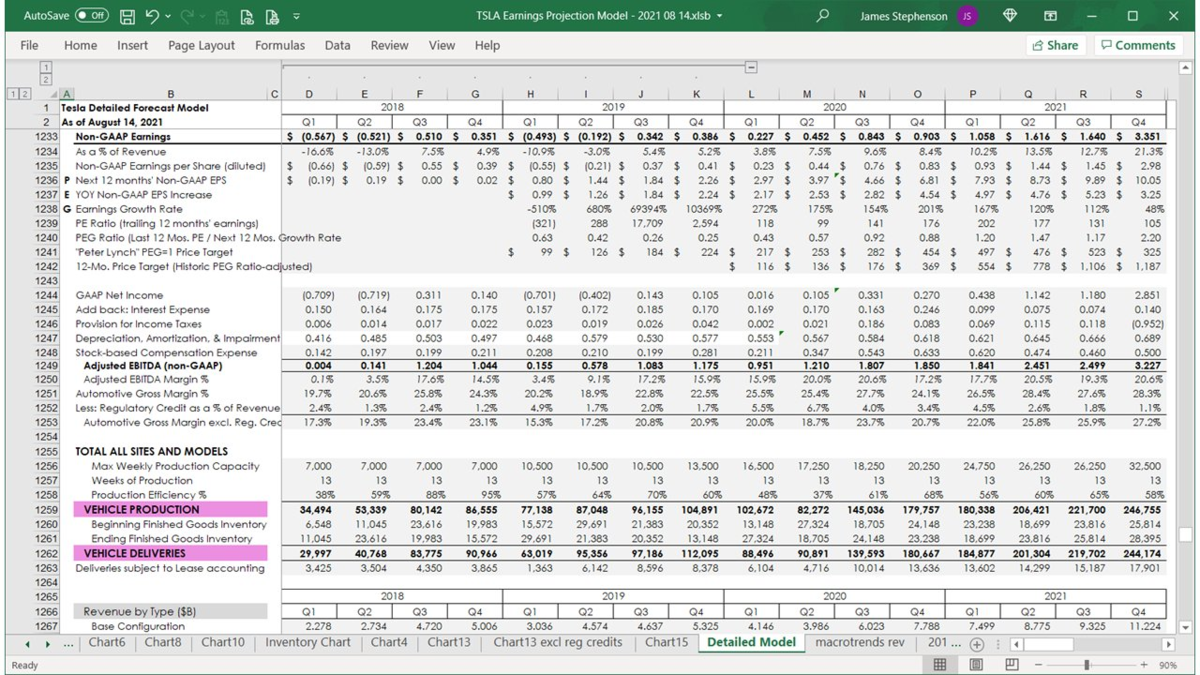Click the ellipsis for more hidden sheets
Viewport: 1200px width, 675px height.
point(69,643)
